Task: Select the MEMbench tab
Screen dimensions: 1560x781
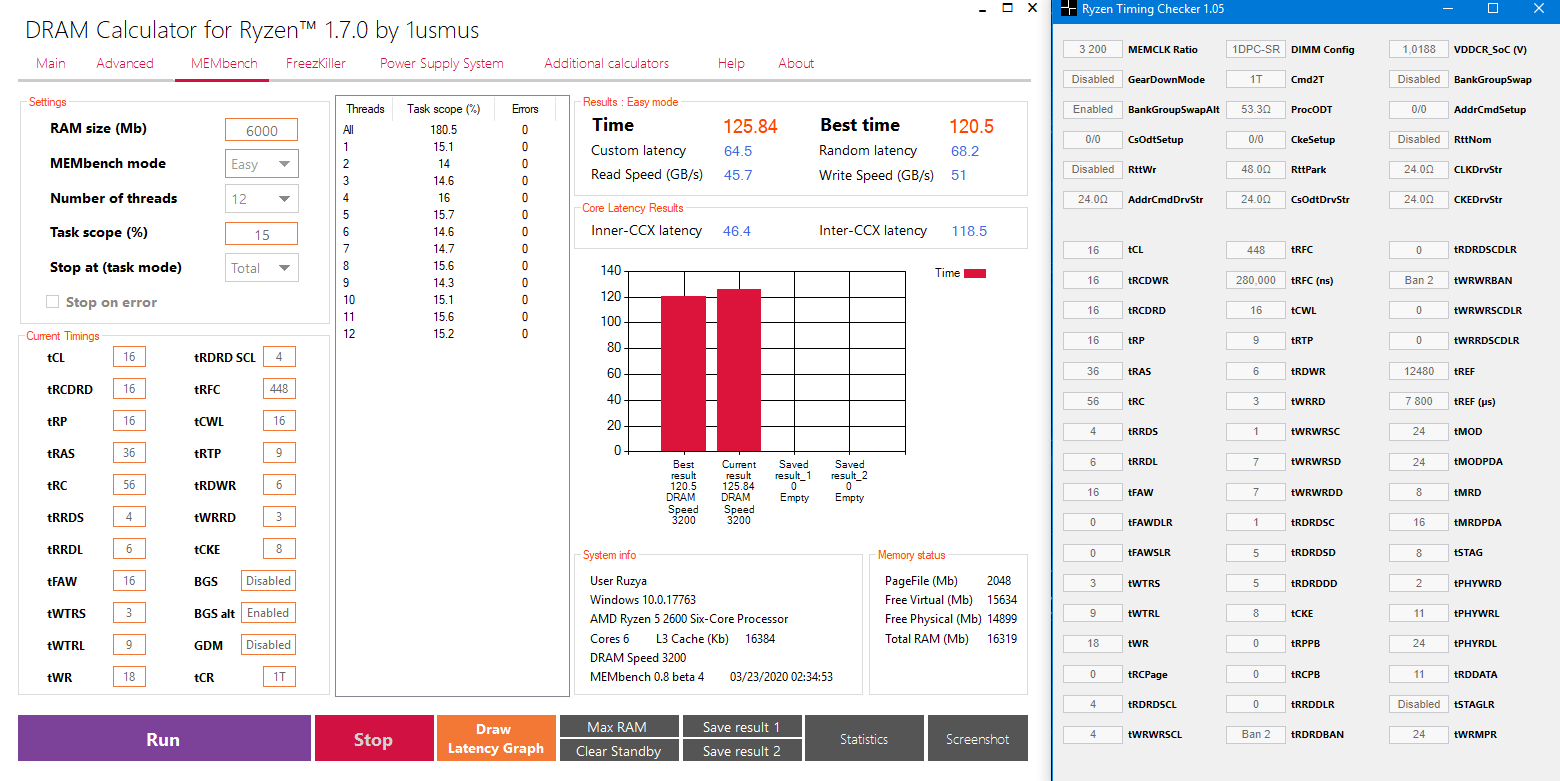Action: point(224,63)
